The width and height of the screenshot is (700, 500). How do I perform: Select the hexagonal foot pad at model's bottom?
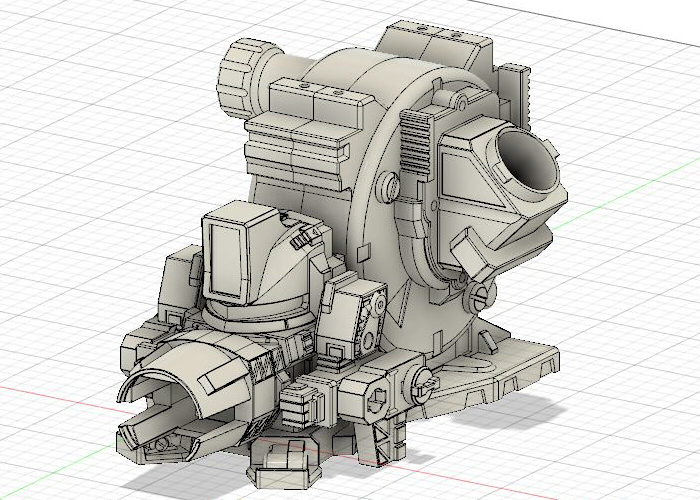coord(284,464)
